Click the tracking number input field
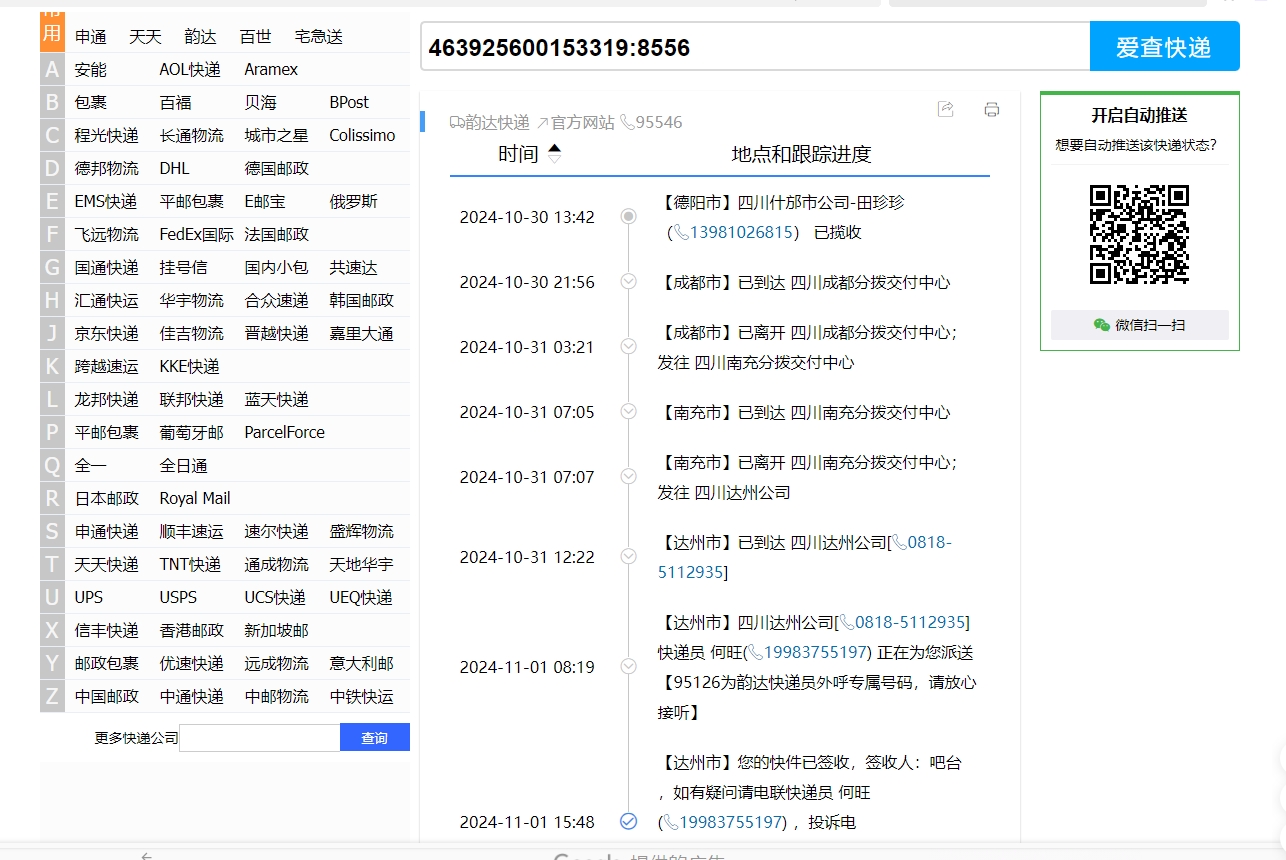This screenshot has width=1286, height=860. point(755,46)
